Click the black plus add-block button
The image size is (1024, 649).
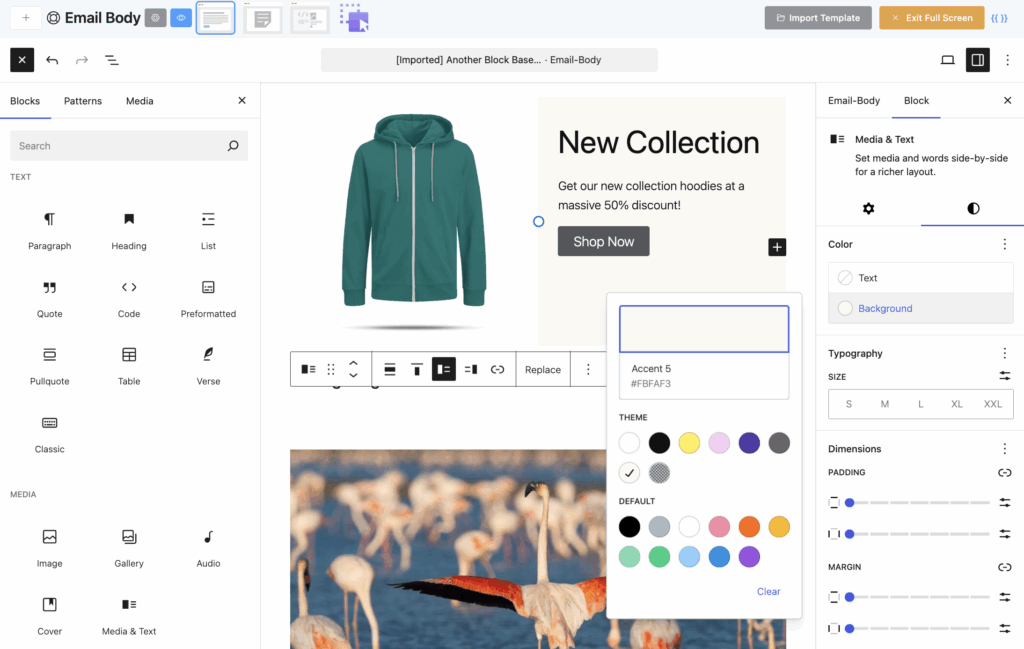click(777, 247)
